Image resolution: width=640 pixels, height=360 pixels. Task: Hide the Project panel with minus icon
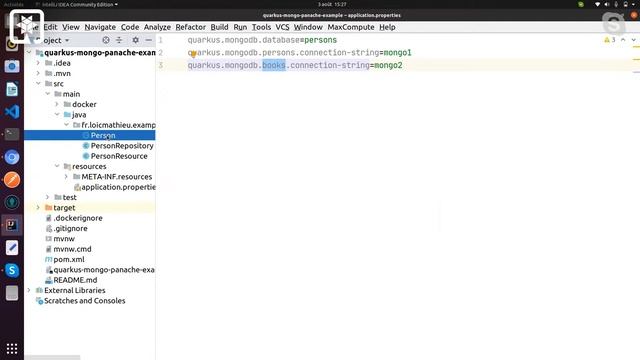click(x=149, y=40)
